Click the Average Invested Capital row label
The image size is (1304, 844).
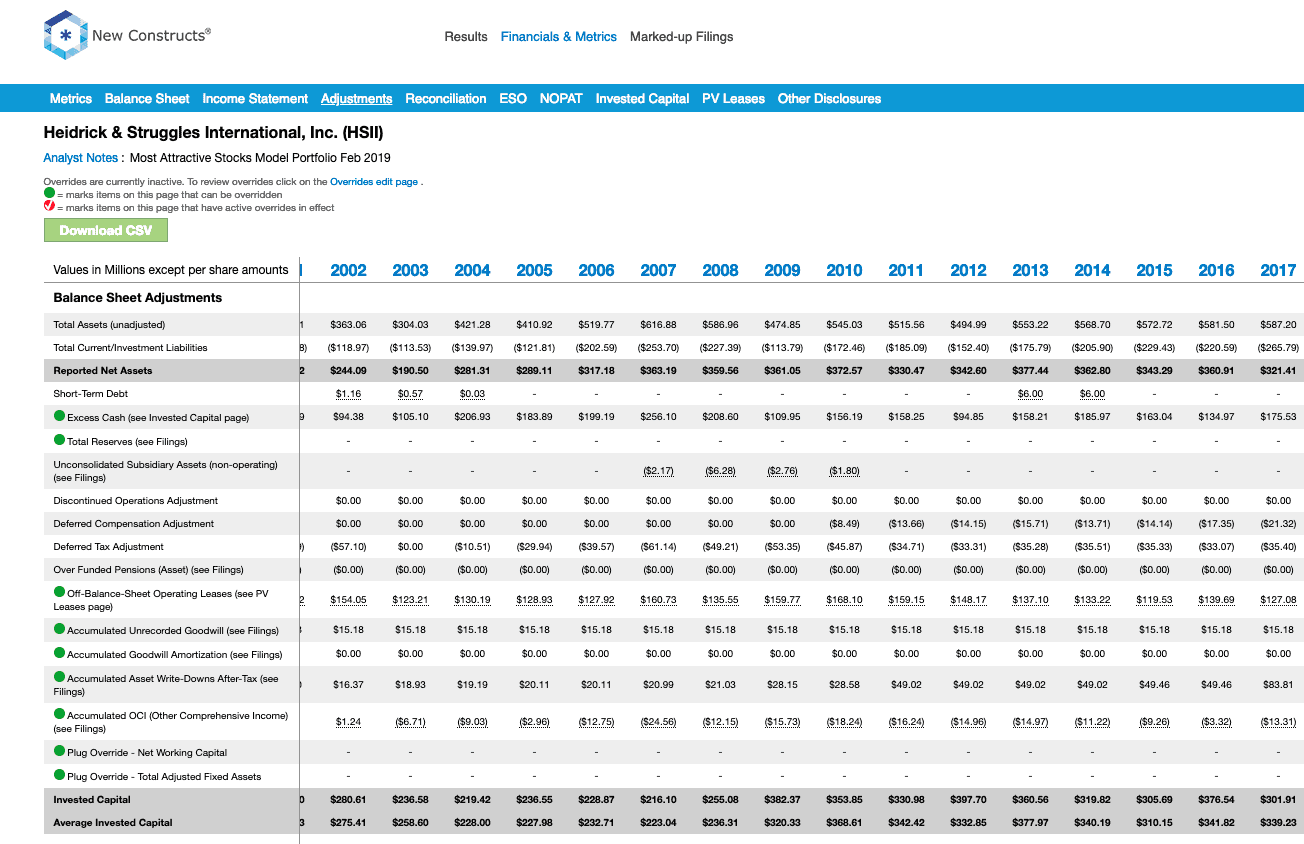(113, 823)
